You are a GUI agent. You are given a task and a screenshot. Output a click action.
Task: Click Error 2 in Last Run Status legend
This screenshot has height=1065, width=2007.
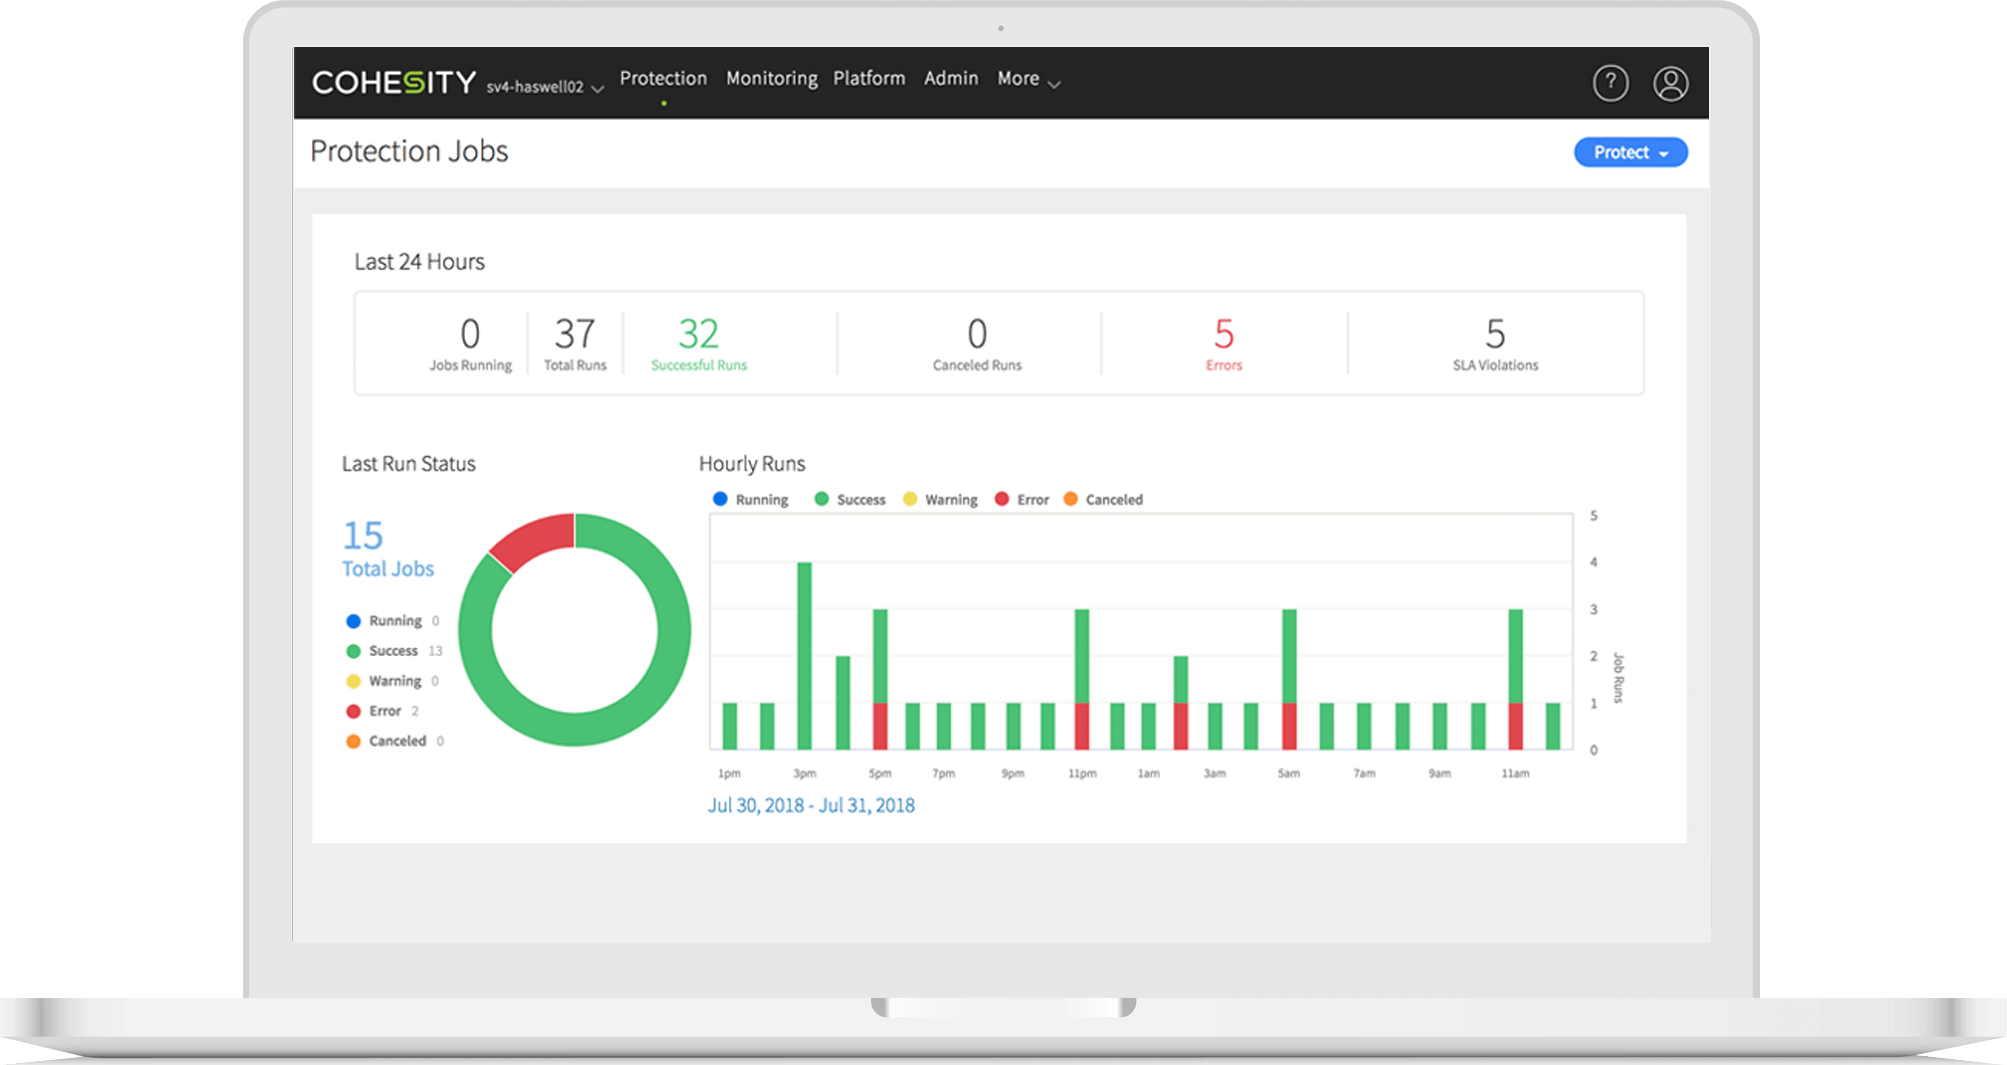[x=383, y=711]
